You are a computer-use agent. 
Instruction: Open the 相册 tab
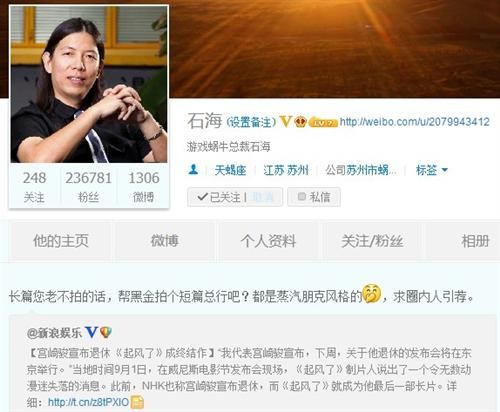pyautogui.click(x=475, y=241)
